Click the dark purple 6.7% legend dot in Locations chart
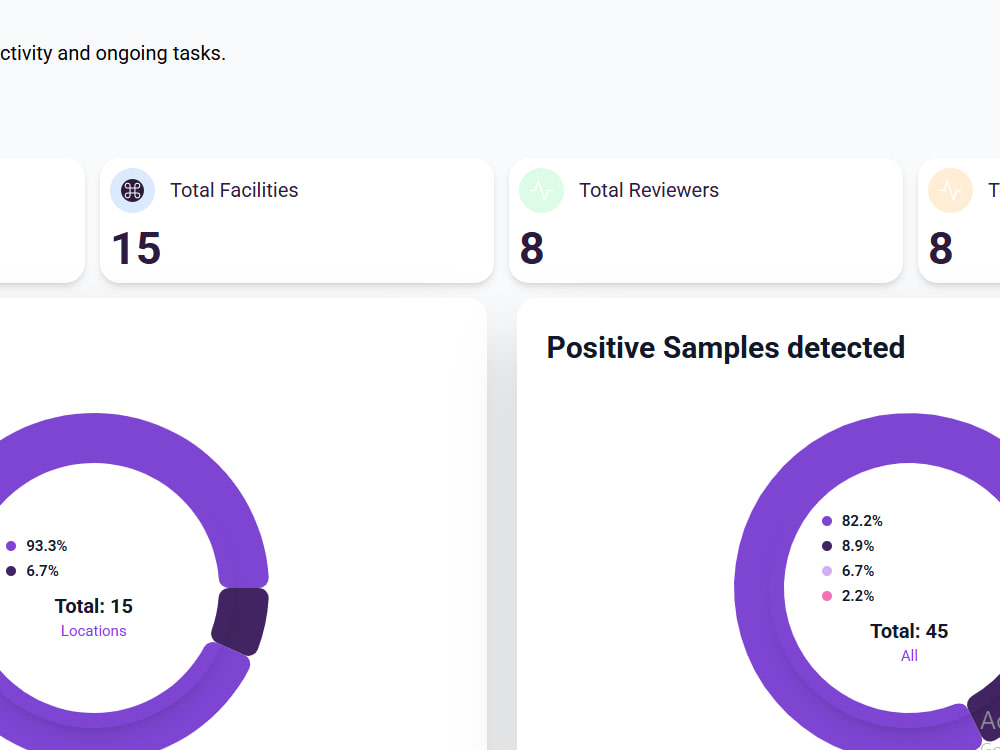This screenshot has width=1000, height=750. pyautogui.click(x=11, y=571)
